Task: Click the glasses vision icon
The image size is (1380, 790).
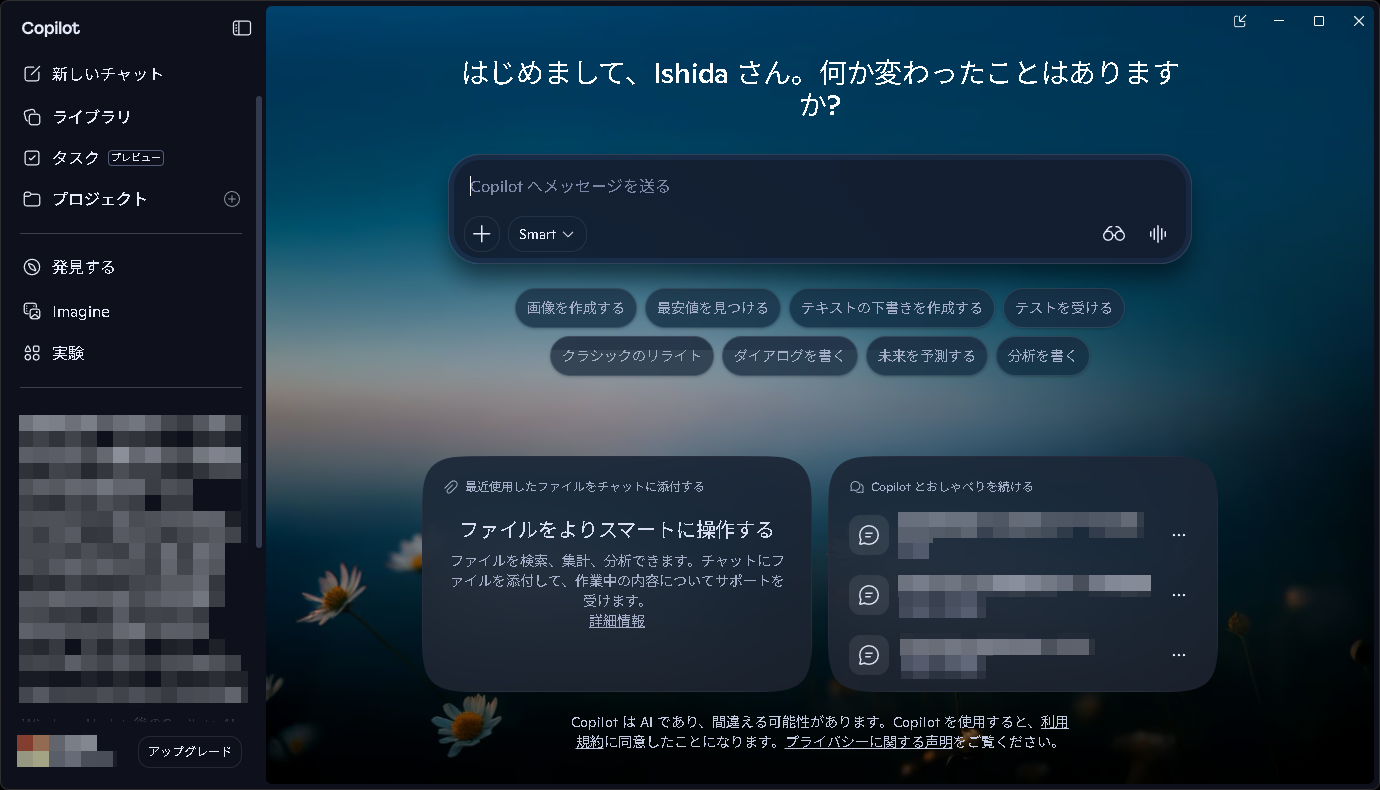Action: click(x=1114, y=234)
